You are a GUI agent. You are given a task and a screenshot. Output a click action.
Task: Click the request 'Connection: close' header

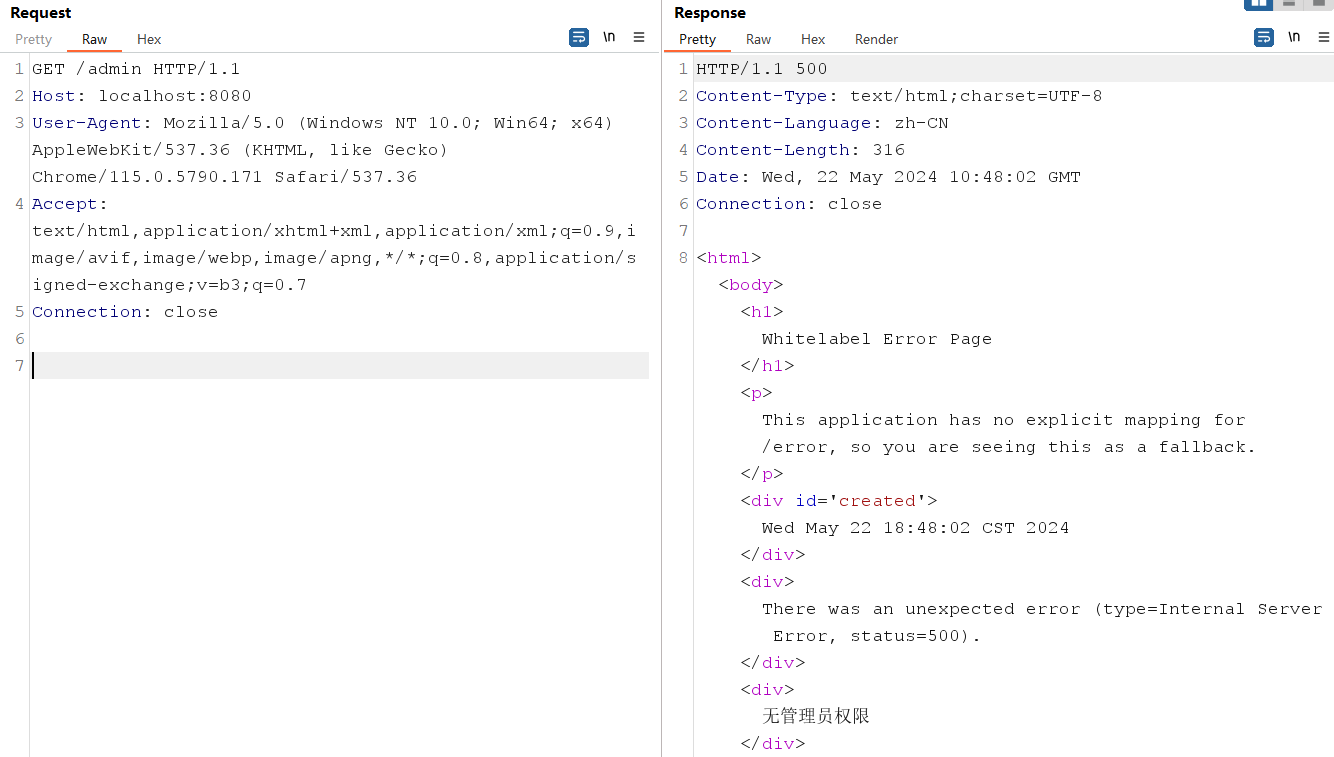click(125, 312)
